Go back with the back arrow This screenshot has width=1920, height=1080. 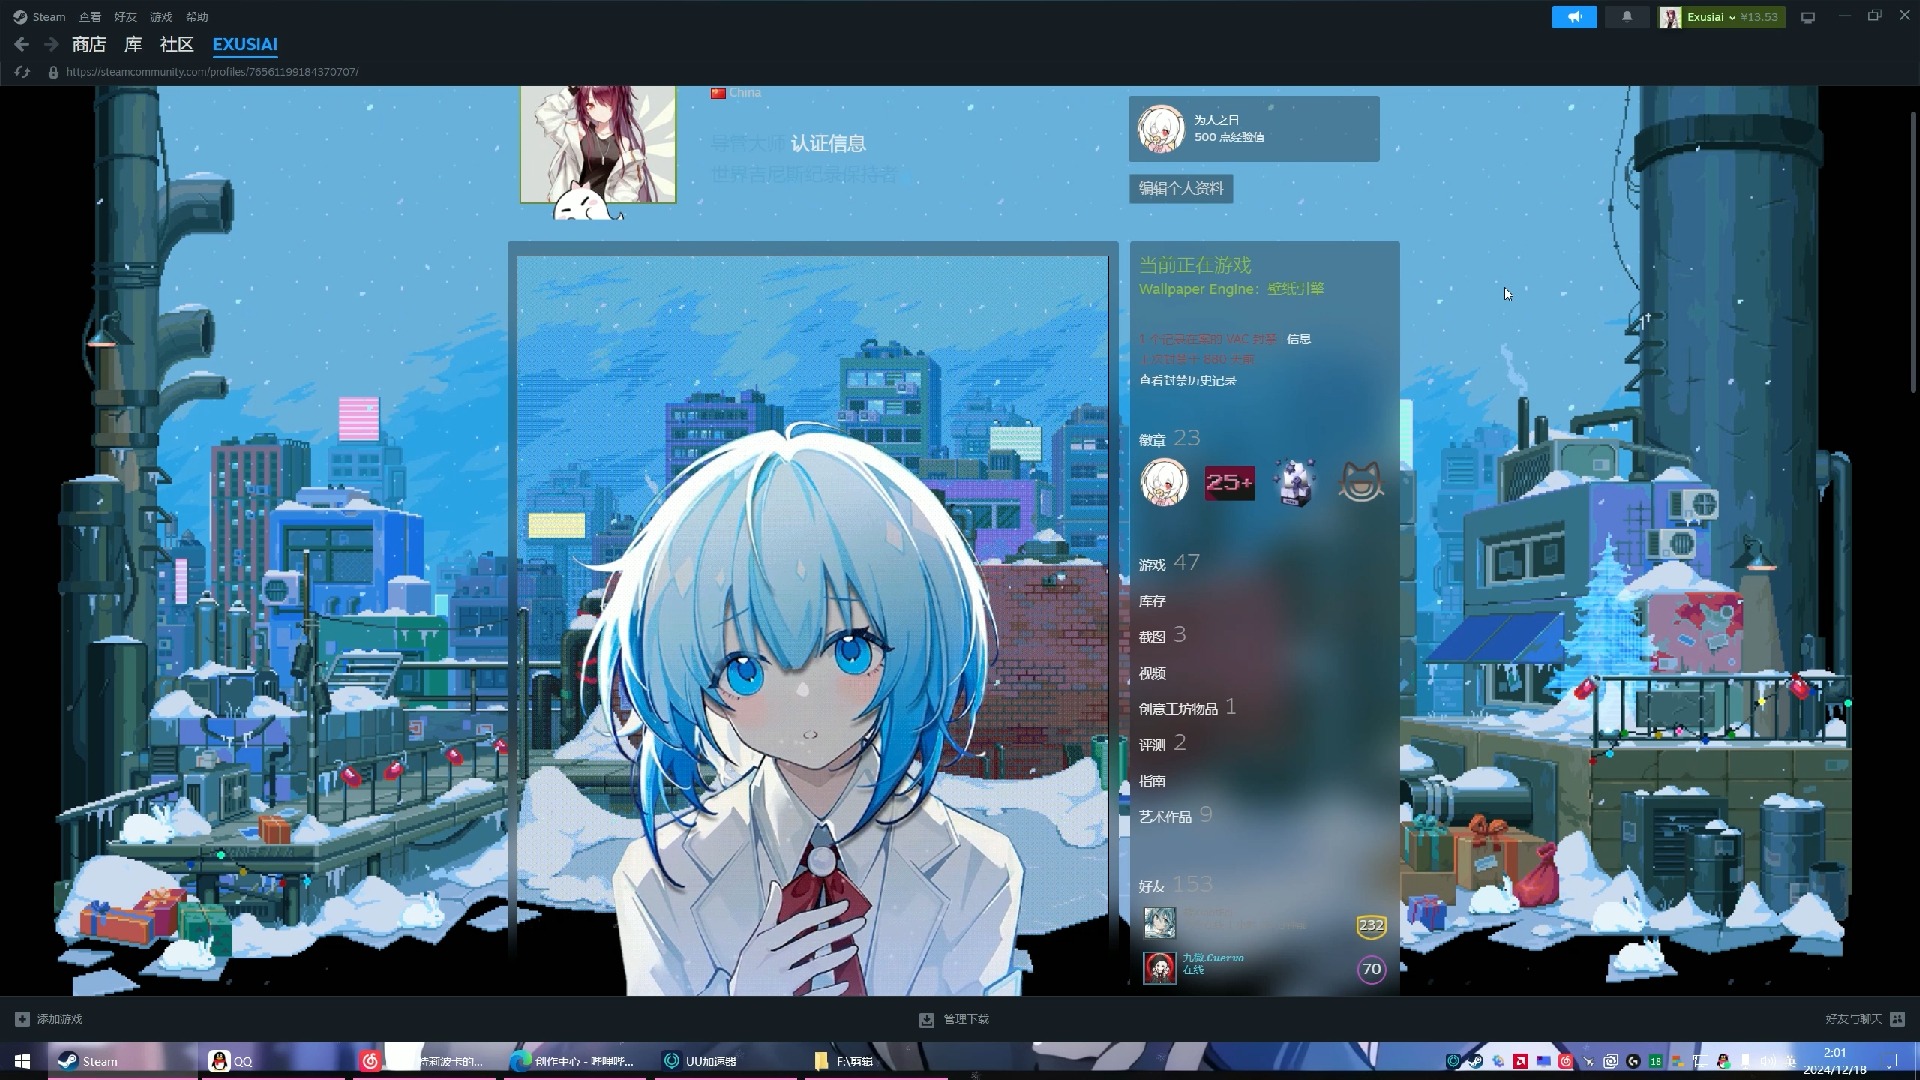coord(22,44)
